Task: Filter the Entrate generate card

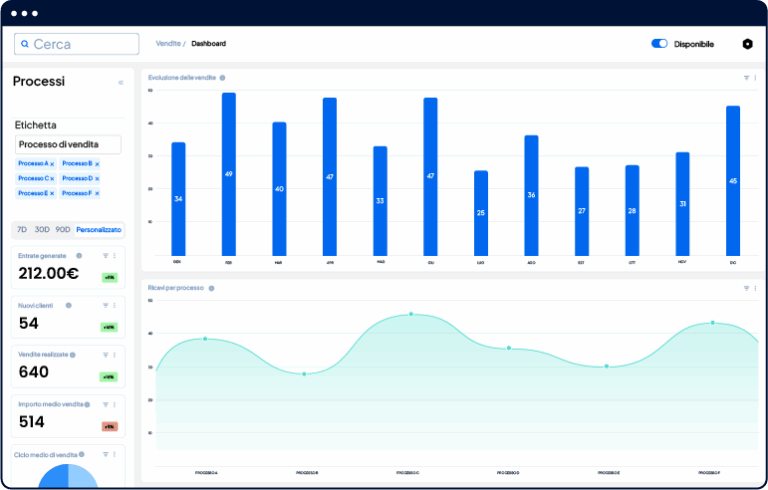Action: pos(105,256)
